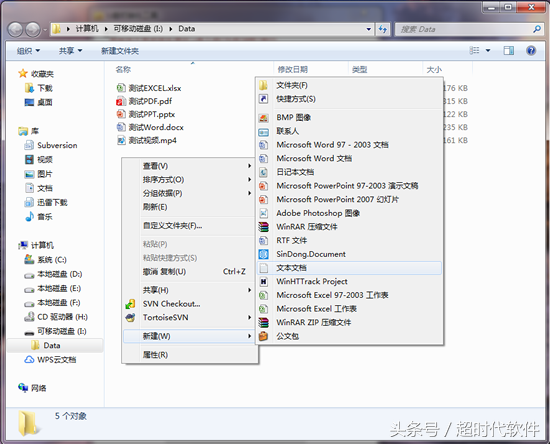This screenshot has width=550, height=444.
Task: Expand the 共享 toolbar dropdown
Action: (x=71, y=51)
